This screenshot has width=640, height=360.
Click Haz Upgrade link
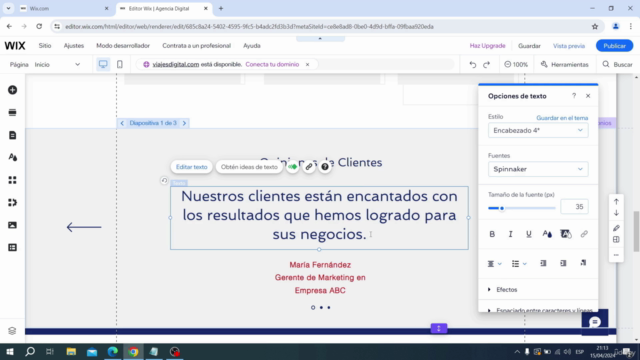point(487,46)
